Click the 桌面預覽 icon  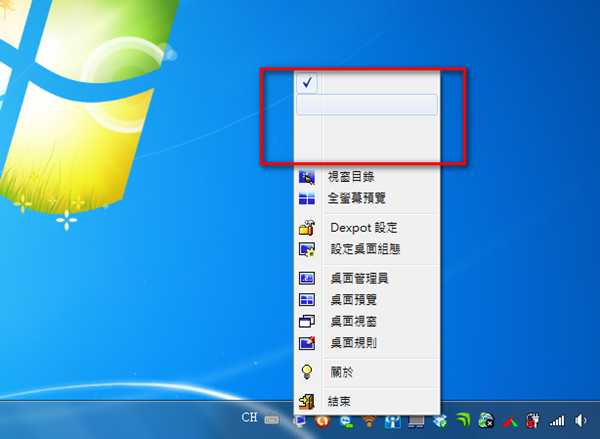pos(307,299)
